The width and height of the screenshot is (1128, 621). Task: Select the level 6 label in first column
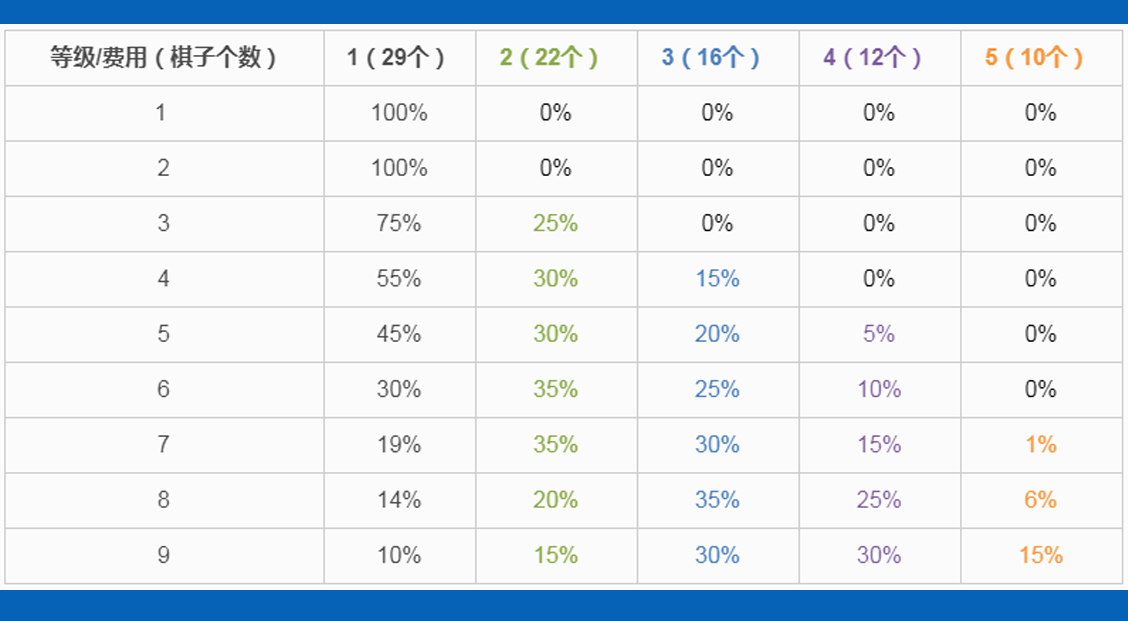[x=163, y=390]
